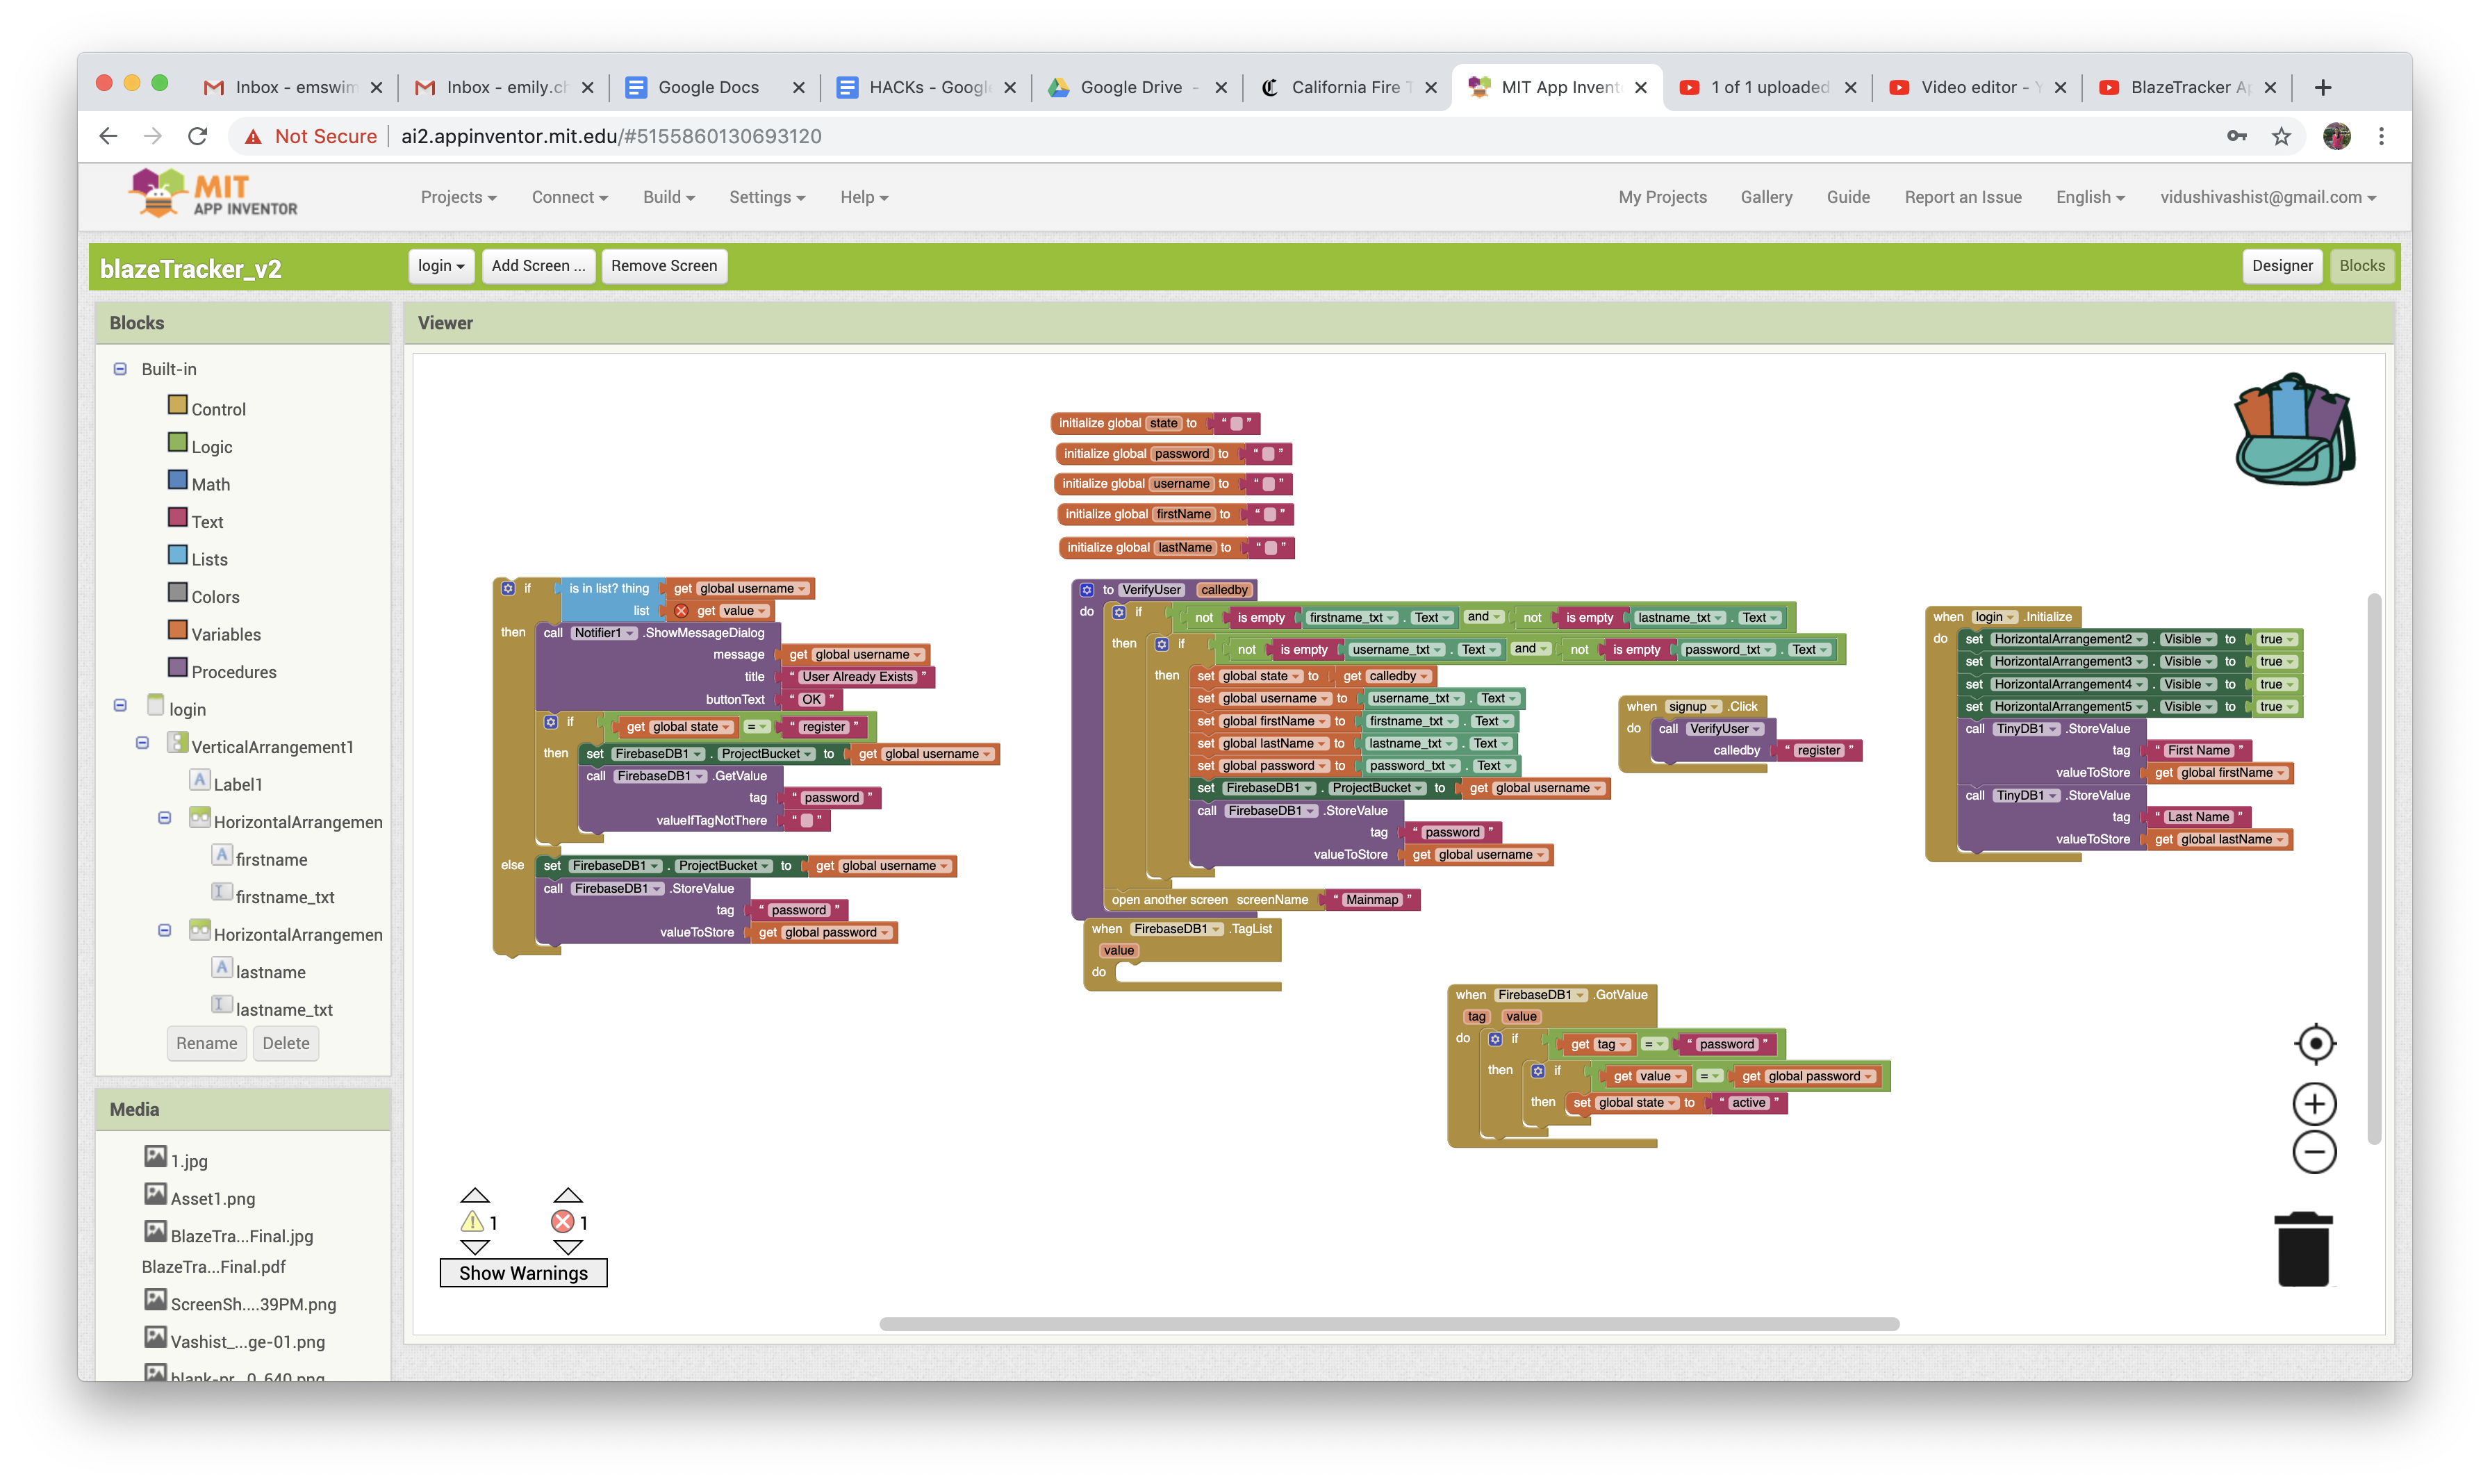
Task: Select the Colors block category swatch
Action: click(x=178, y=592)
